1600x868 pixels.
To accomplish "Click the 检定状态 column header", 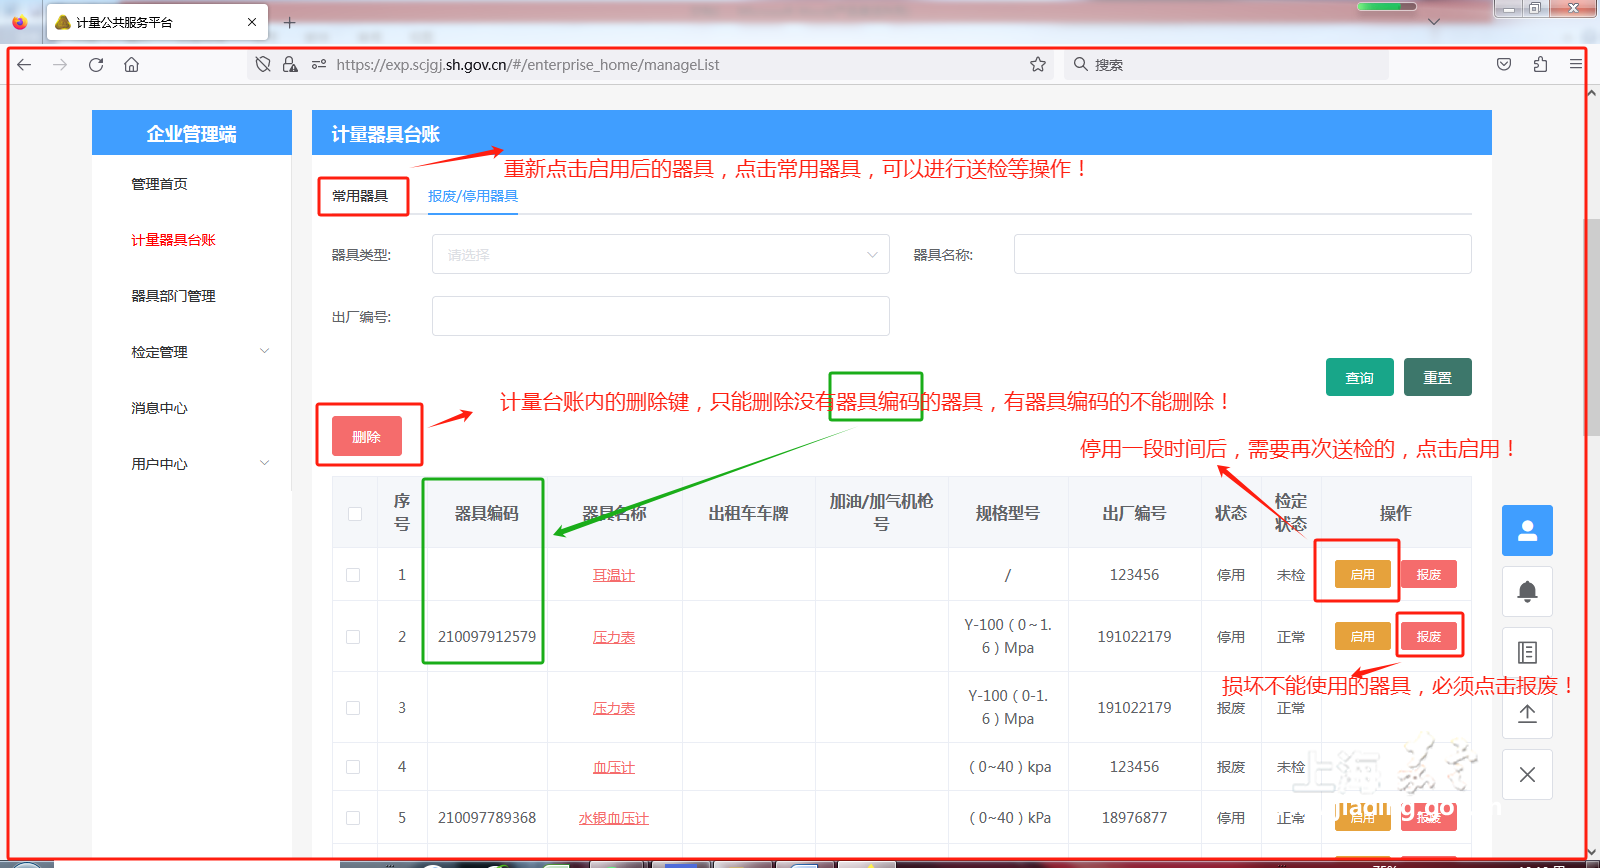I will point(1291,512).
